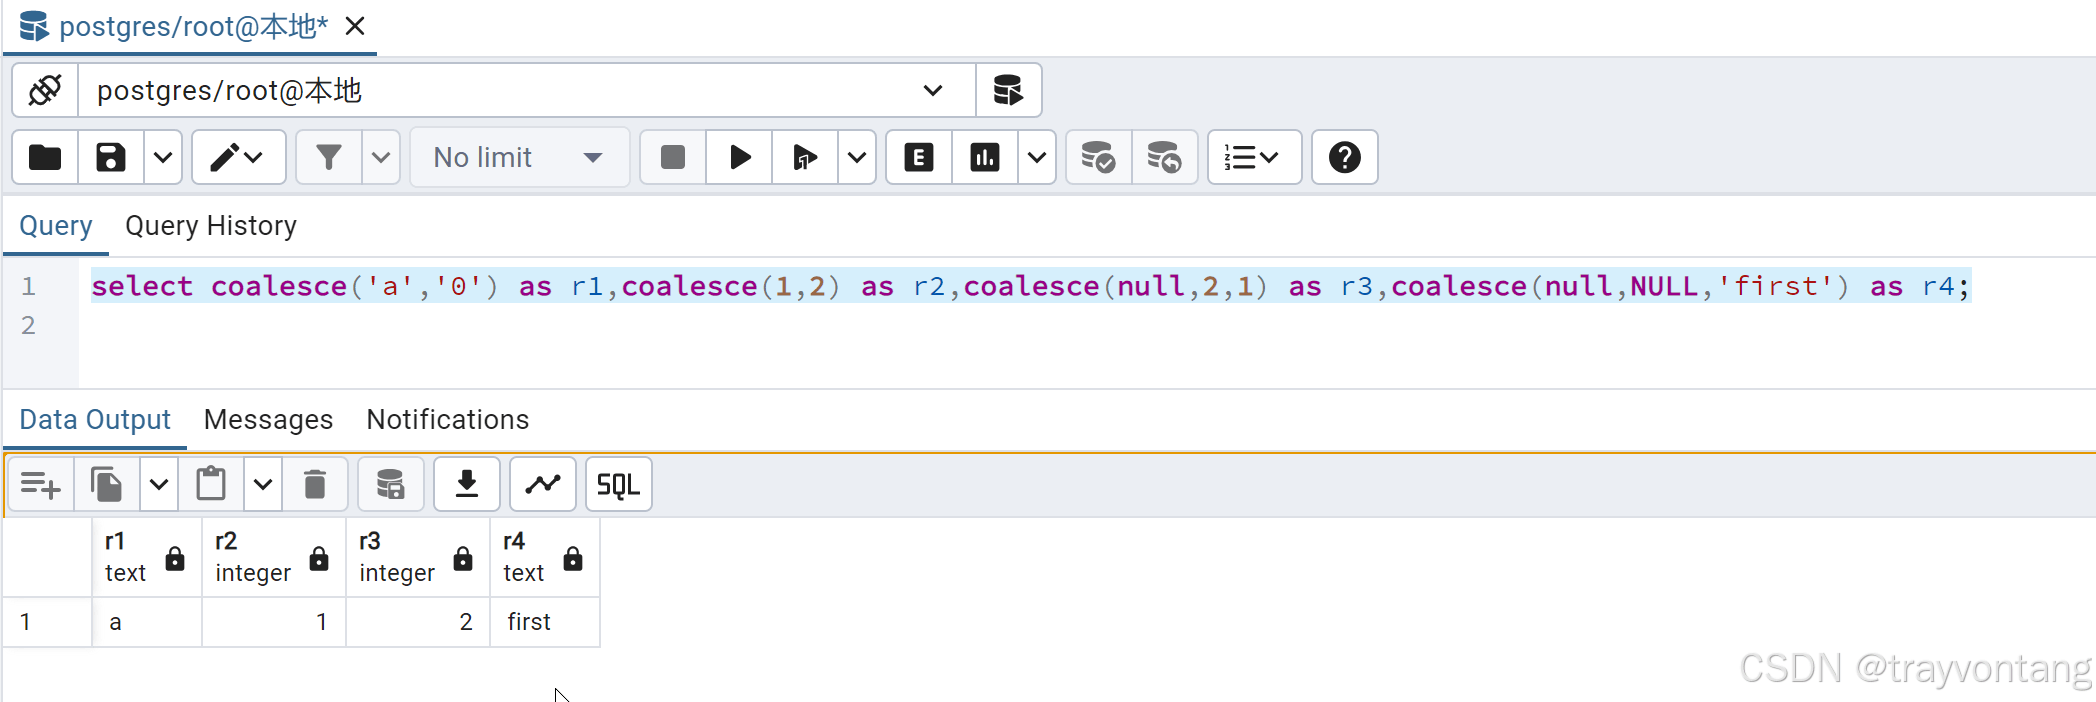This screenshot has width=2096, height=702.
Task: Open the Edit pencil menu
Action: pos(238,157)
